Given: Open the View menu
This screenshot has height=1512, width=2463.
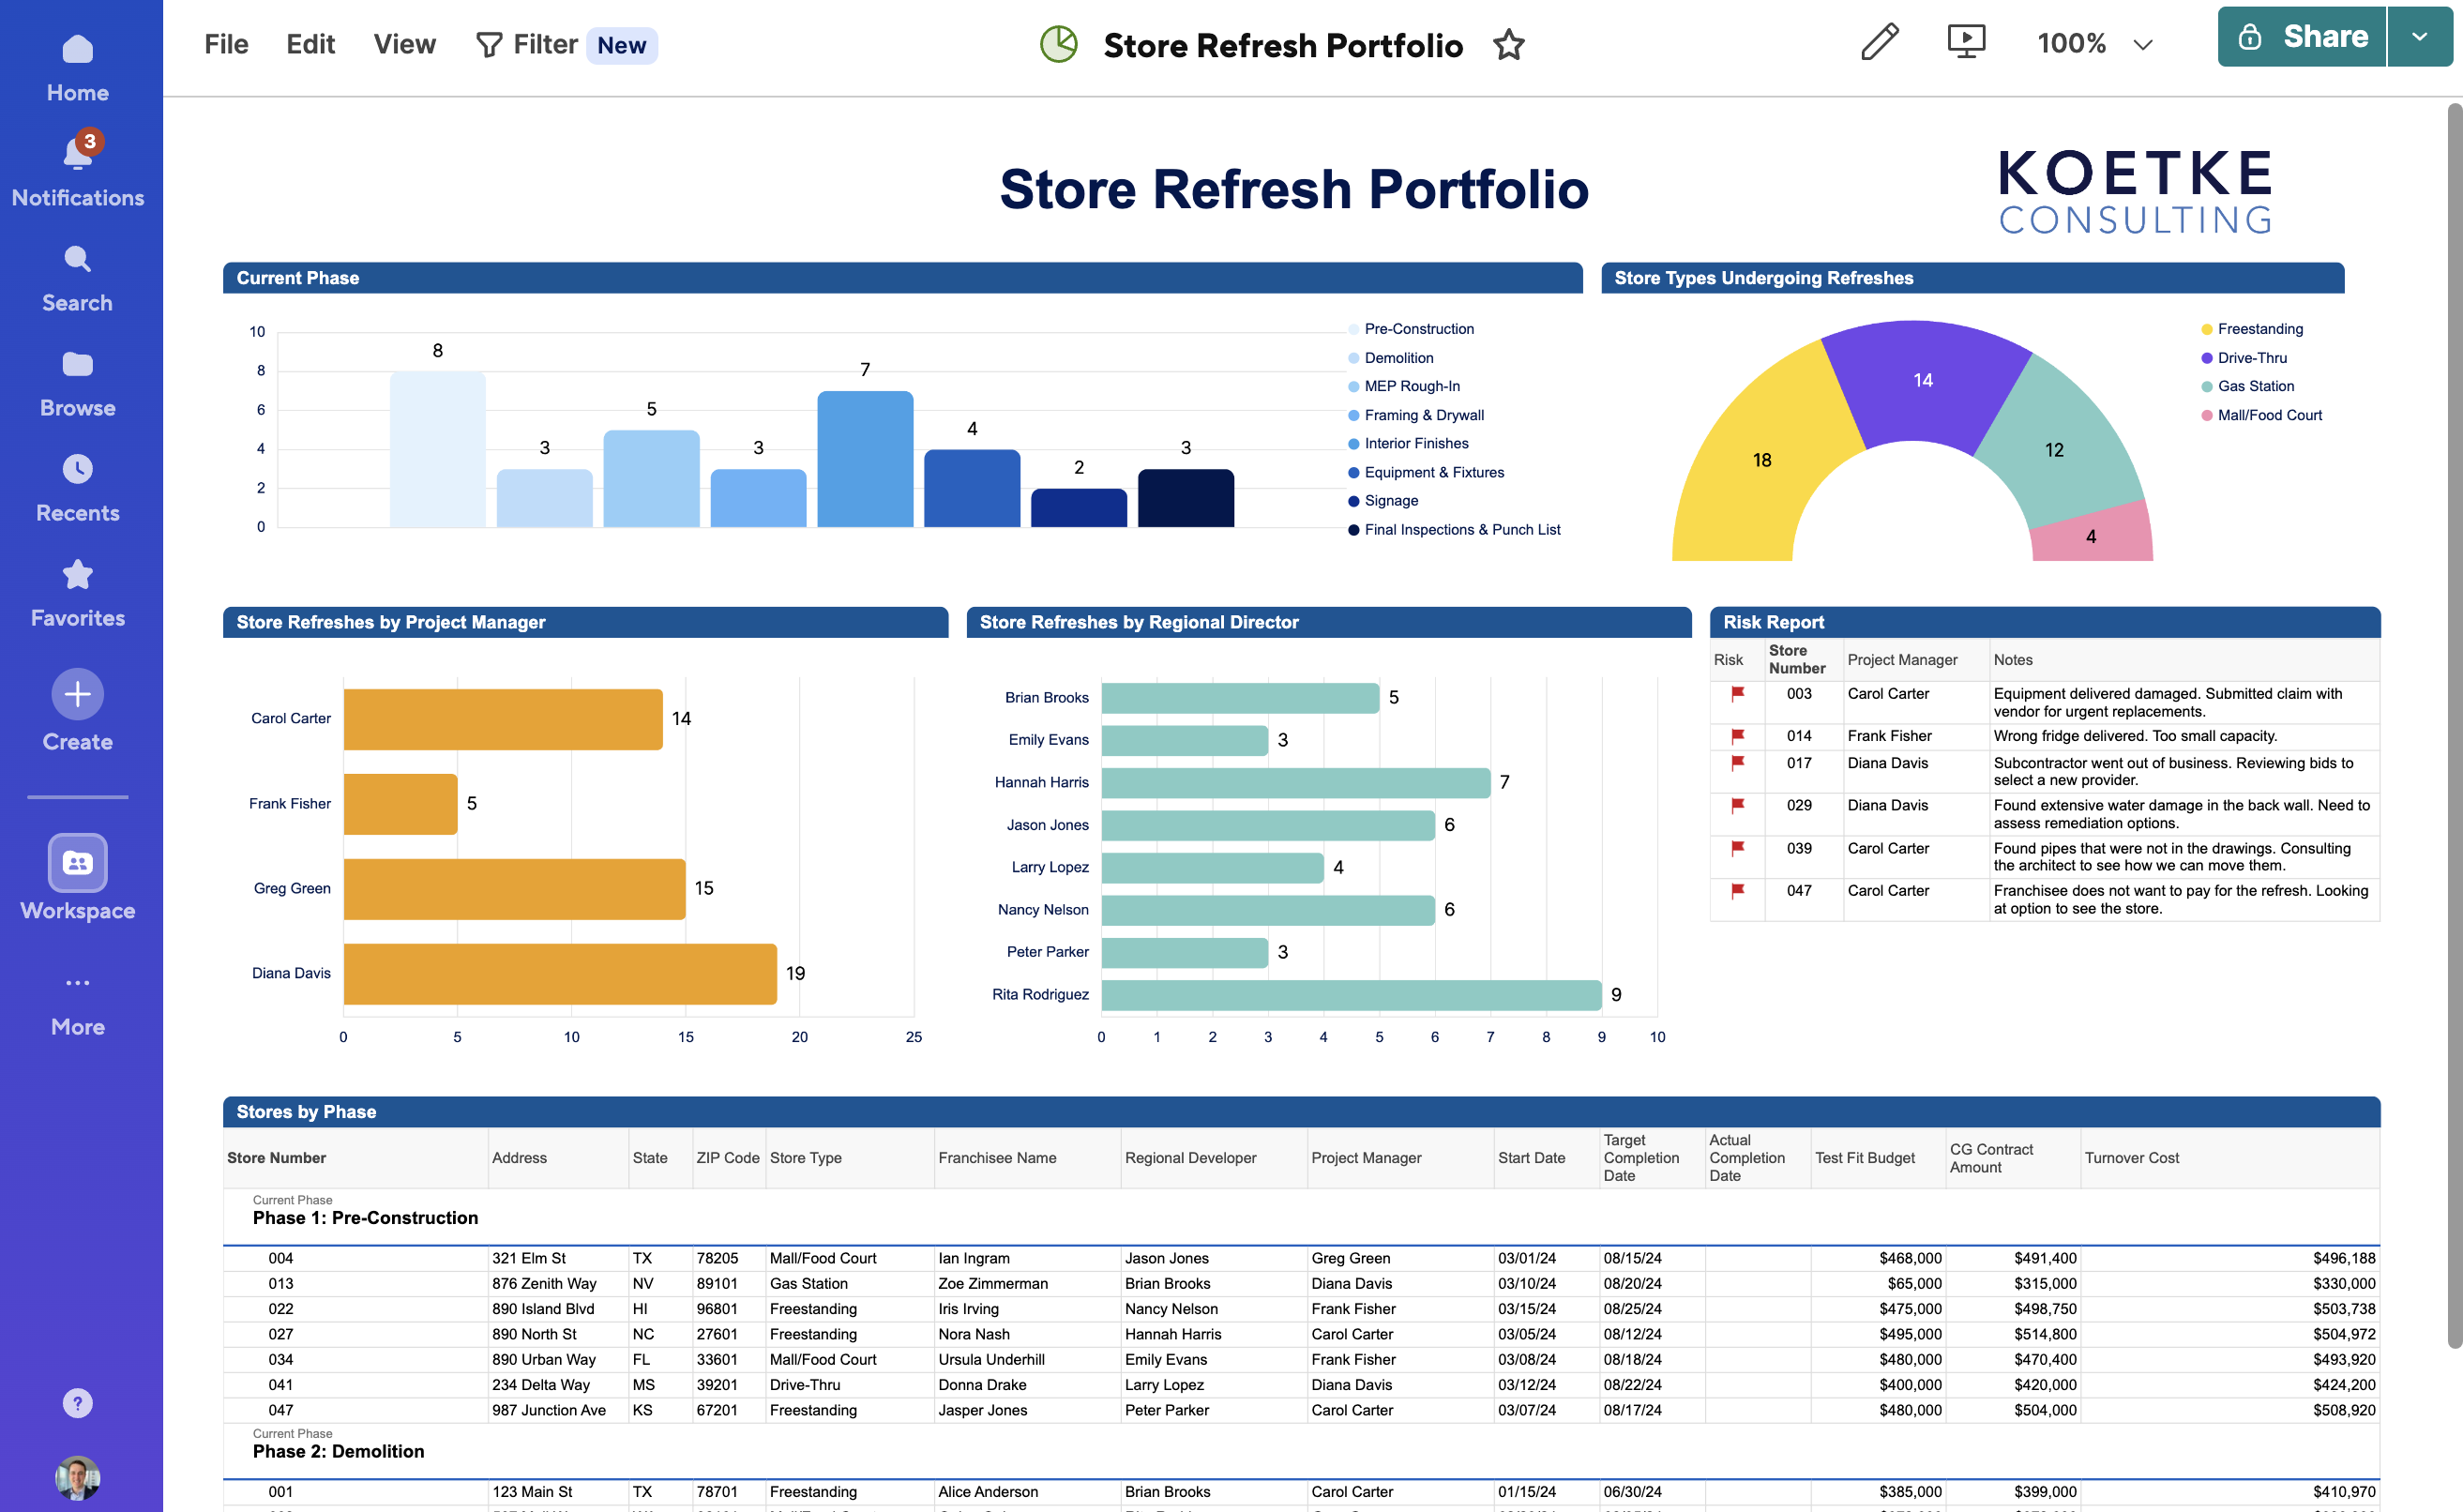Looking at the screenshot, I should (404, 44).
